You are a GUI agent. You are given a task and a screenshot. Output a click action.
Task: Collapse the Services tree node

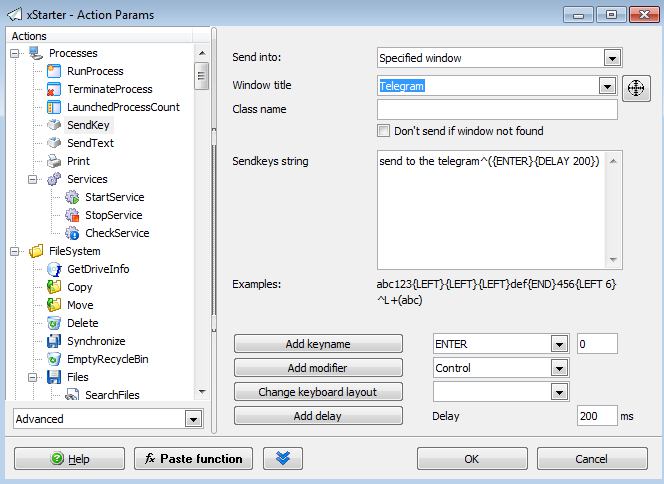[x=33, y=180]
